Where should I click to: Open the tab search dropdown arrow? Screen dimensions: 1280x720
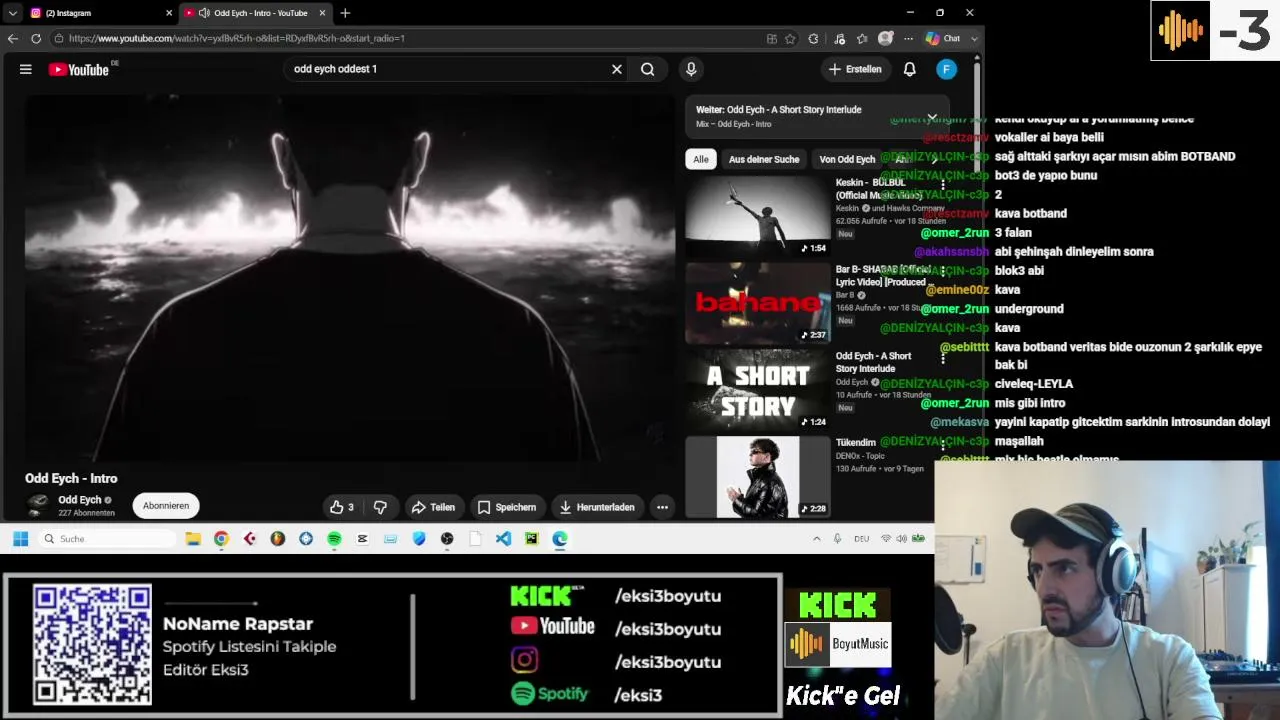tap(12, 13)
